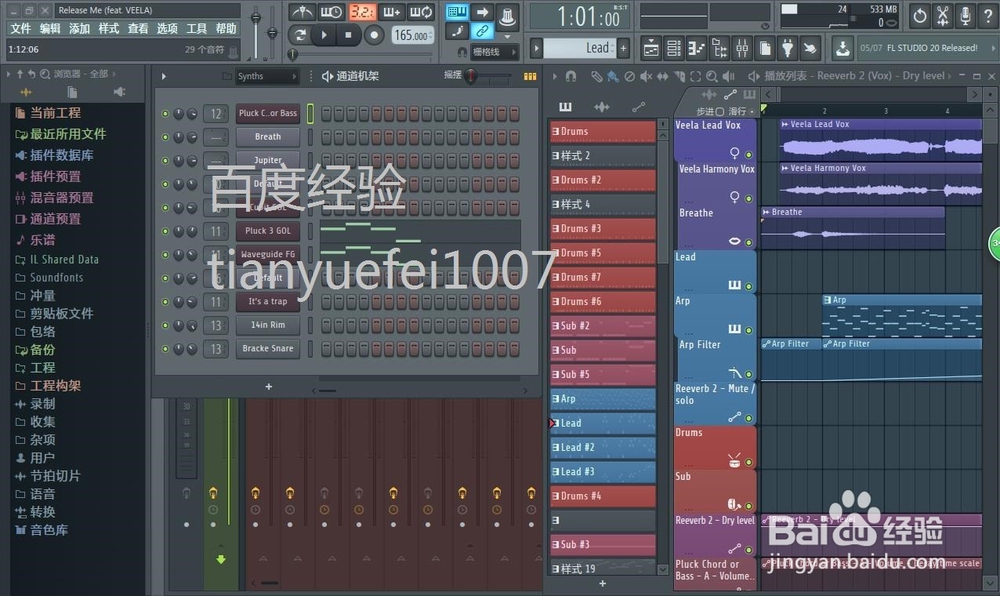Toggle the recording countdown button
1000x596 pixels.
click(362, 12)
